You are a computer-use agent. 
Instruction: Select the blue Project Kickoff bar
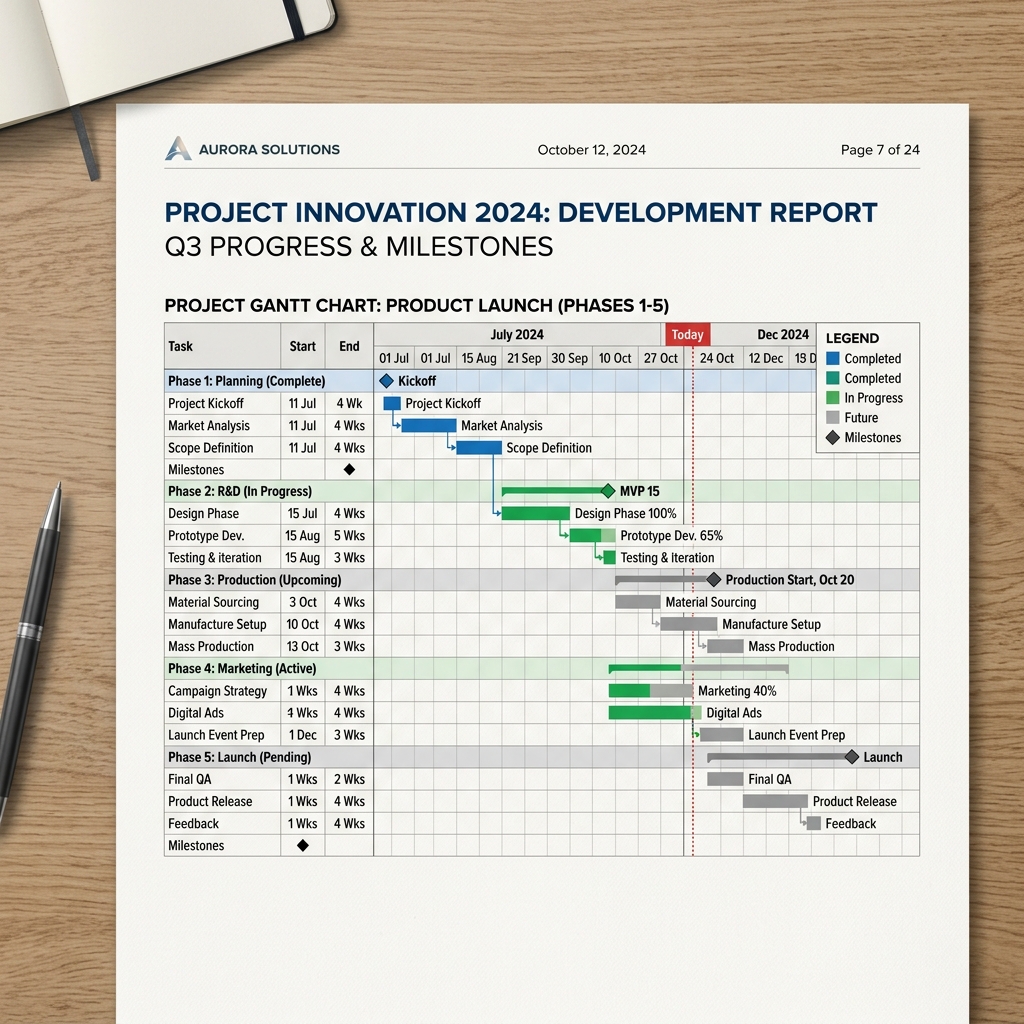tap(392, 404)
